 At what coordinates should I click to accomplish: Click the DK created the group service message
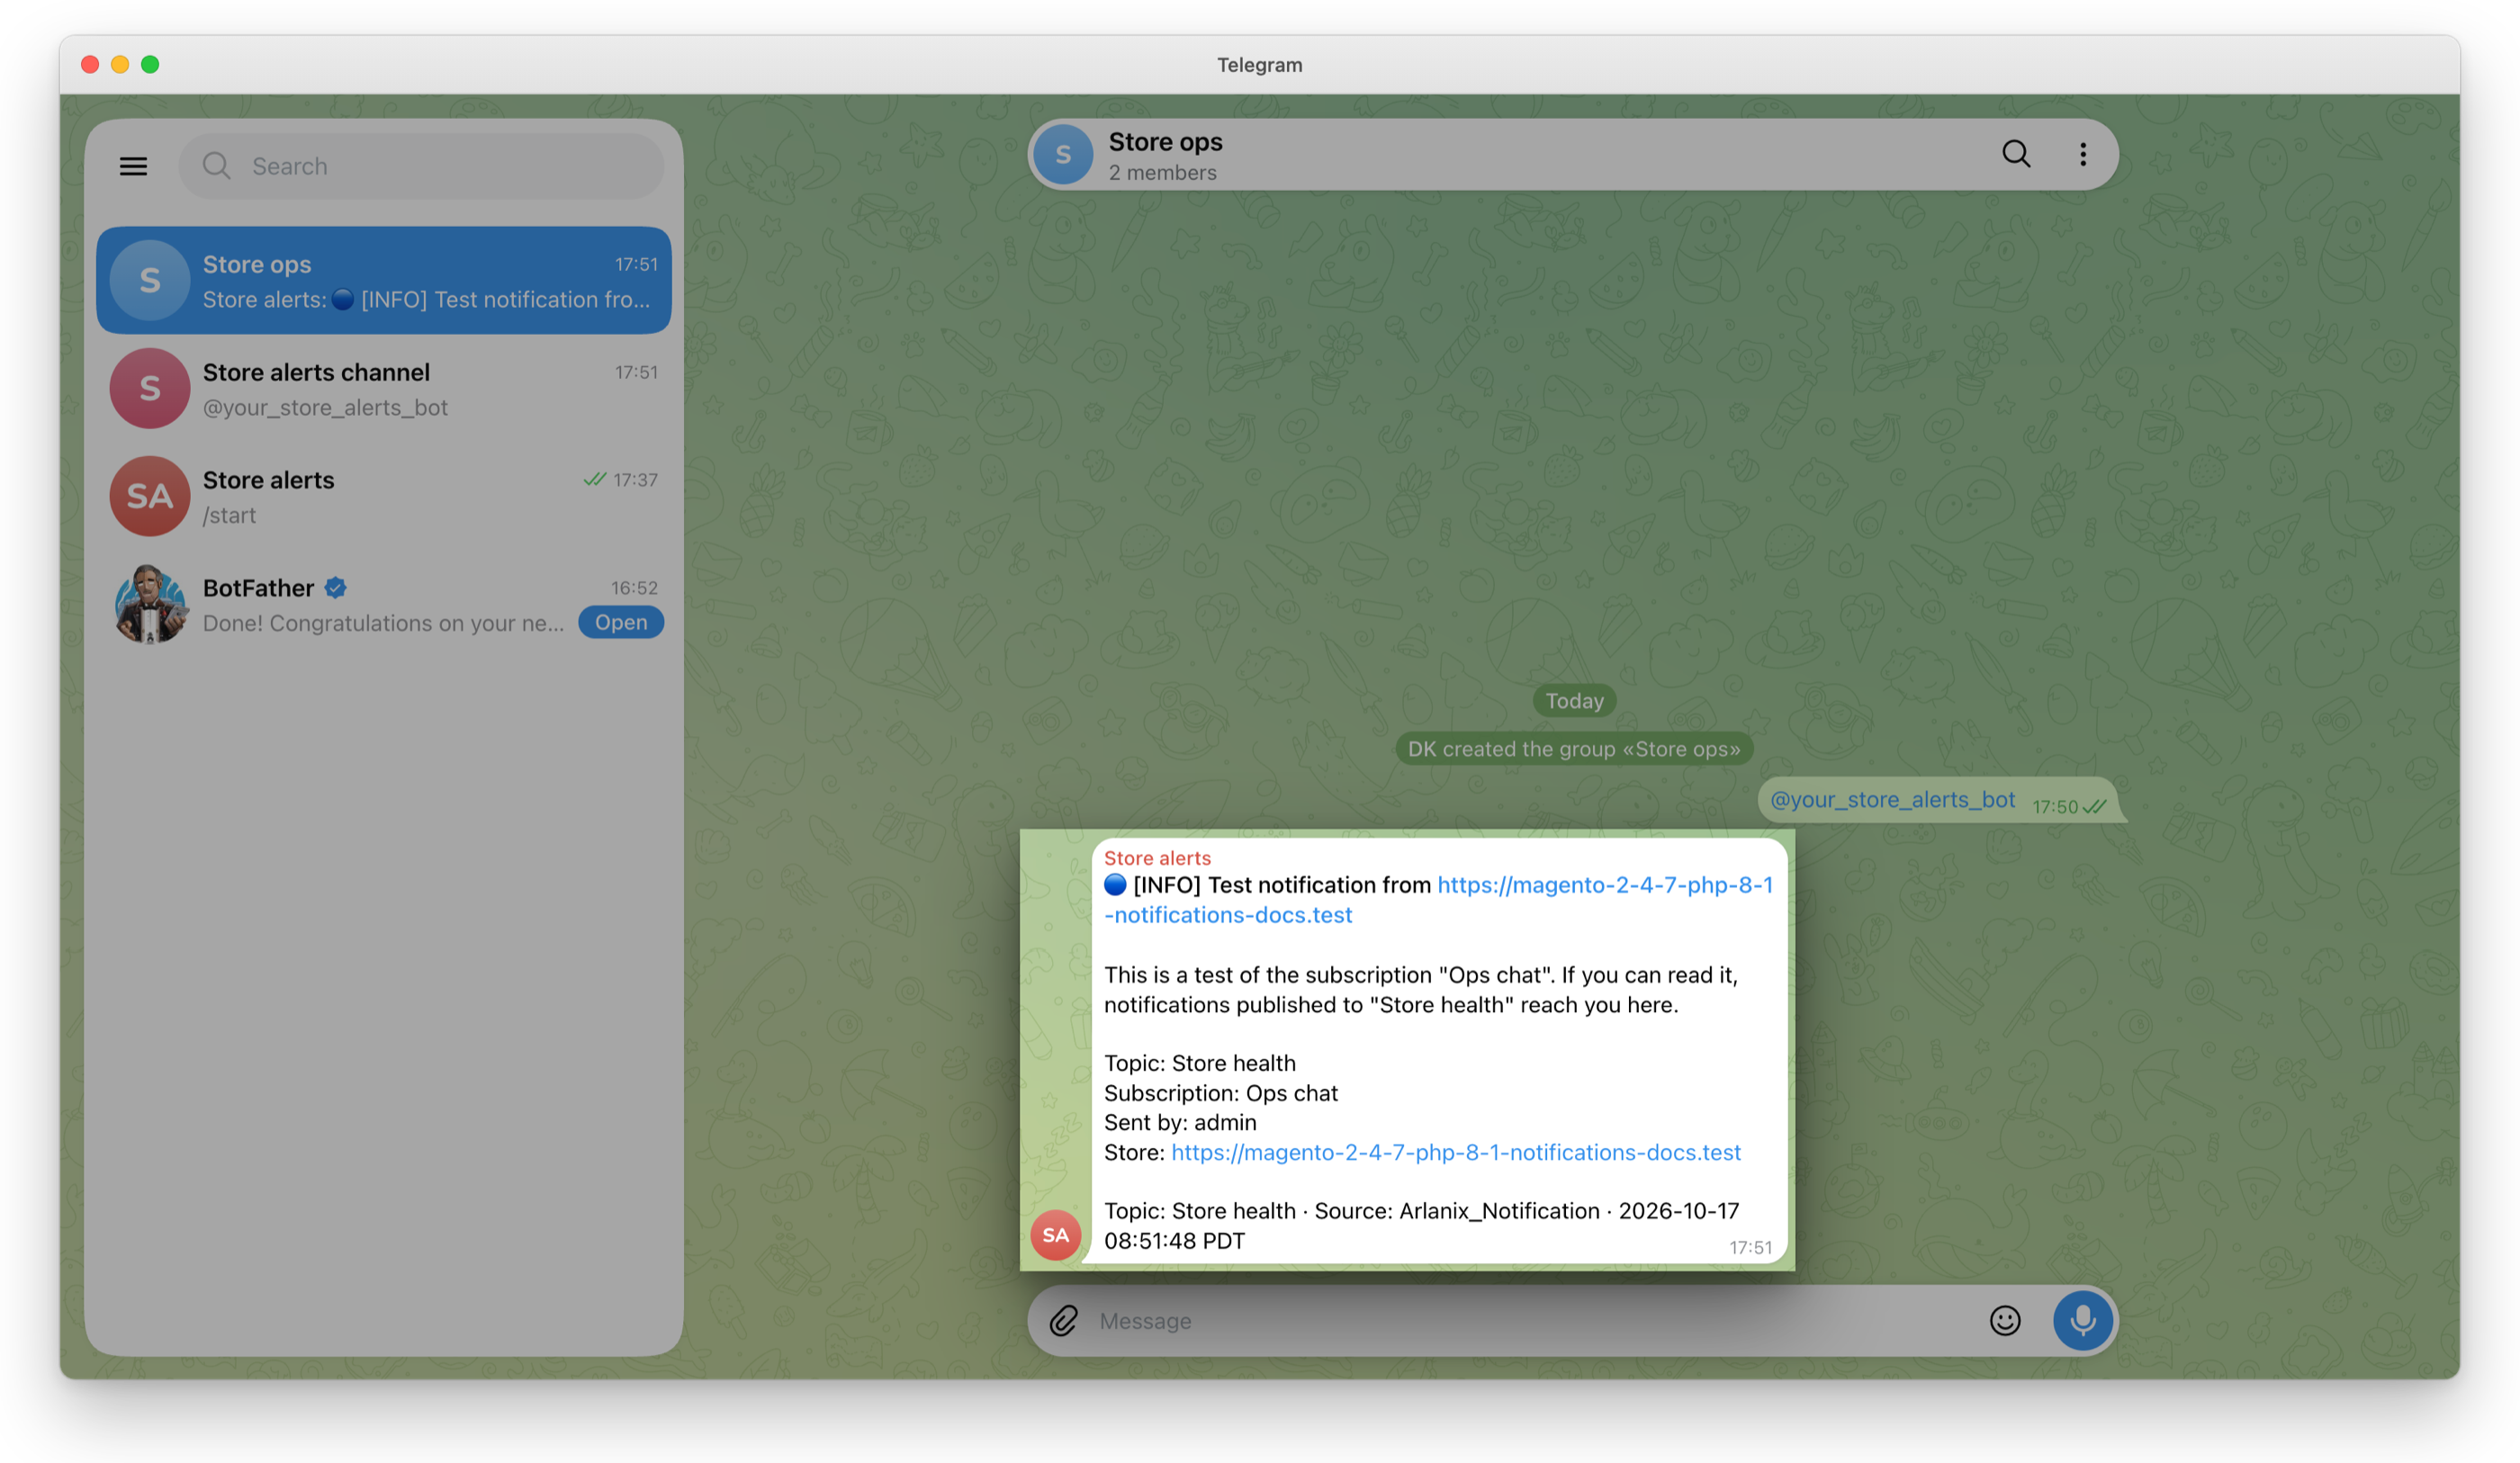click(x=1574, y=749)
